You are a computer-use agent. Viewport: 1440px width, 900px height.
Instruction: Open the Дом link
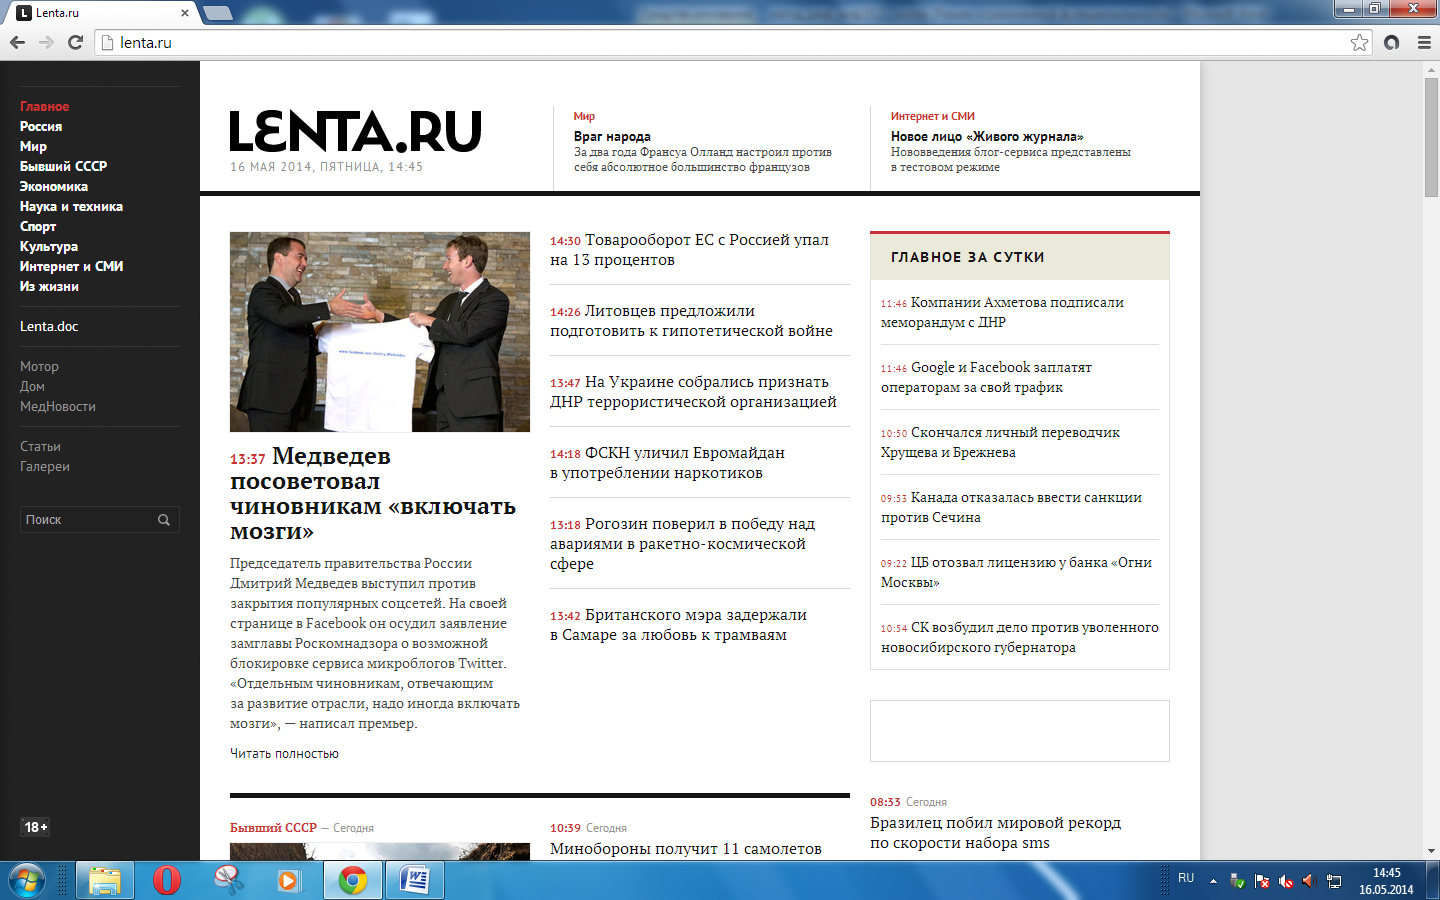click(x=32, y=387)
